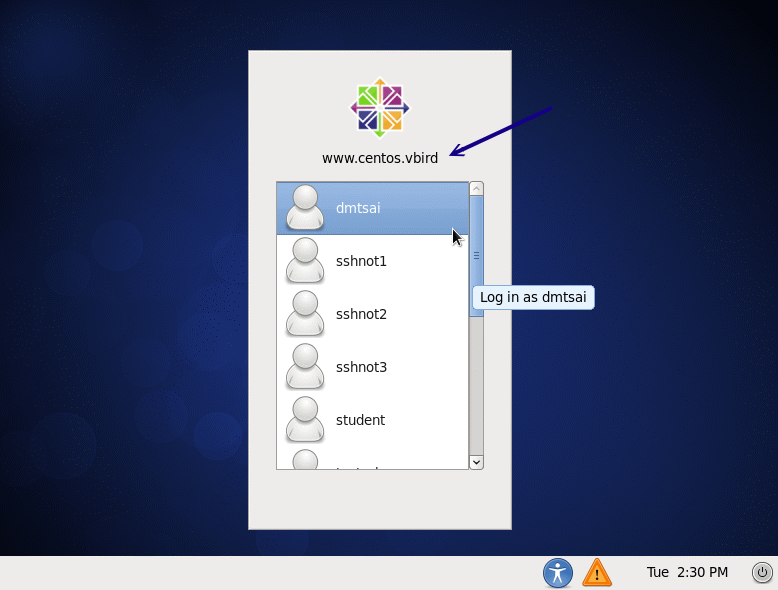Pick the sshnot2 user name
Viewport: 778px width, 590px height.
coord(361,314)
